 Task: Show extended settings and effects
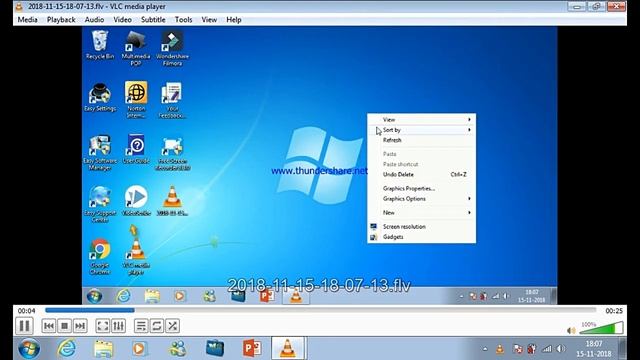[x=118, y=326]
